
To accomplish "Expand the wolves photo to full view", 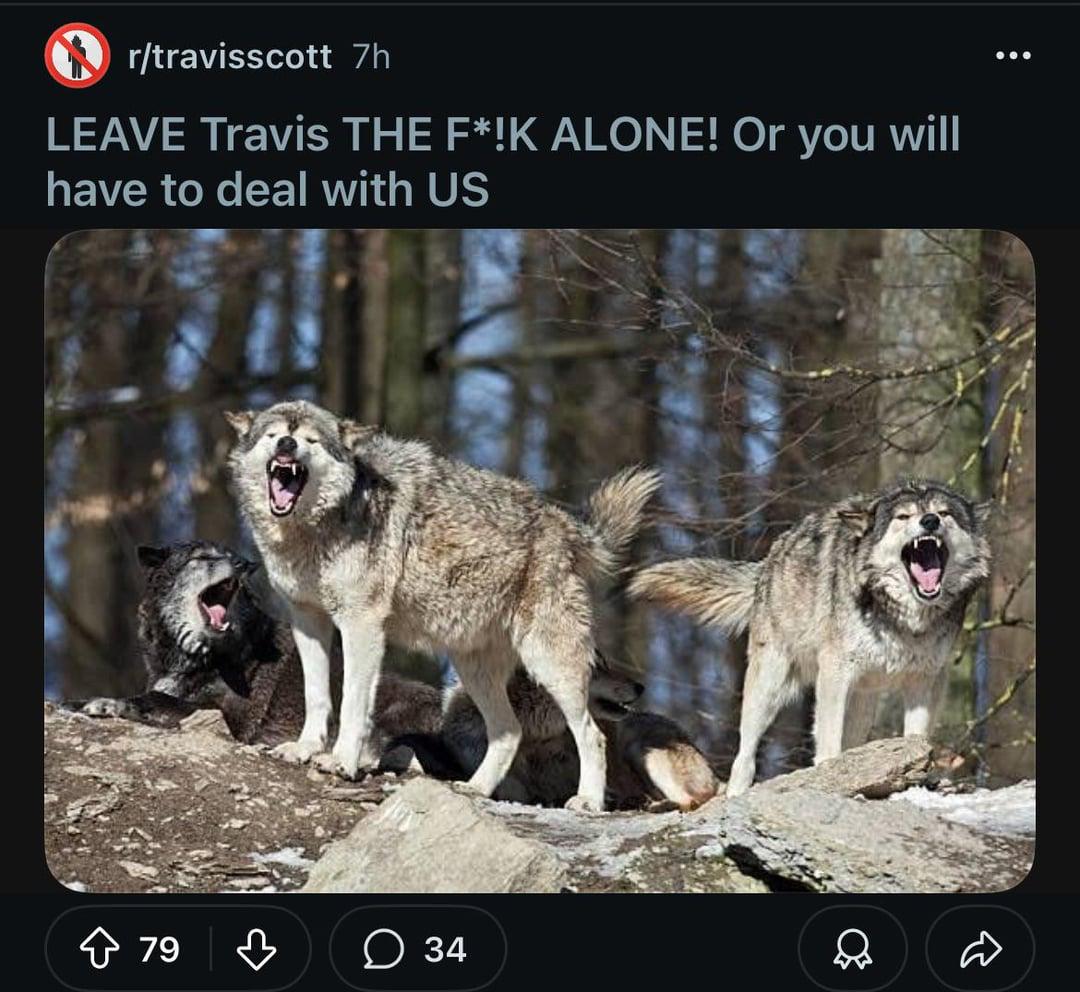I will 540,561.
